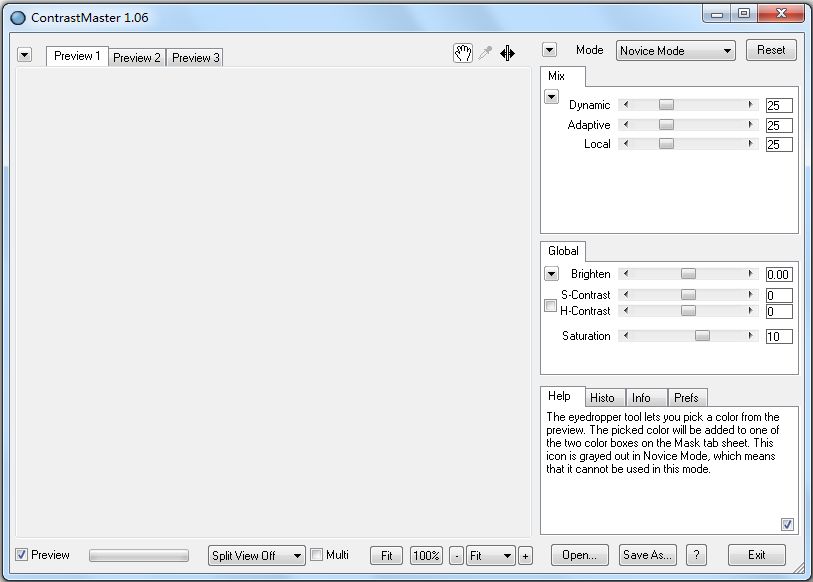Viewport: 813px width, 582px height.
Task: Click the progress bar next to Preview checkbox
Action: tap(138, 556)
